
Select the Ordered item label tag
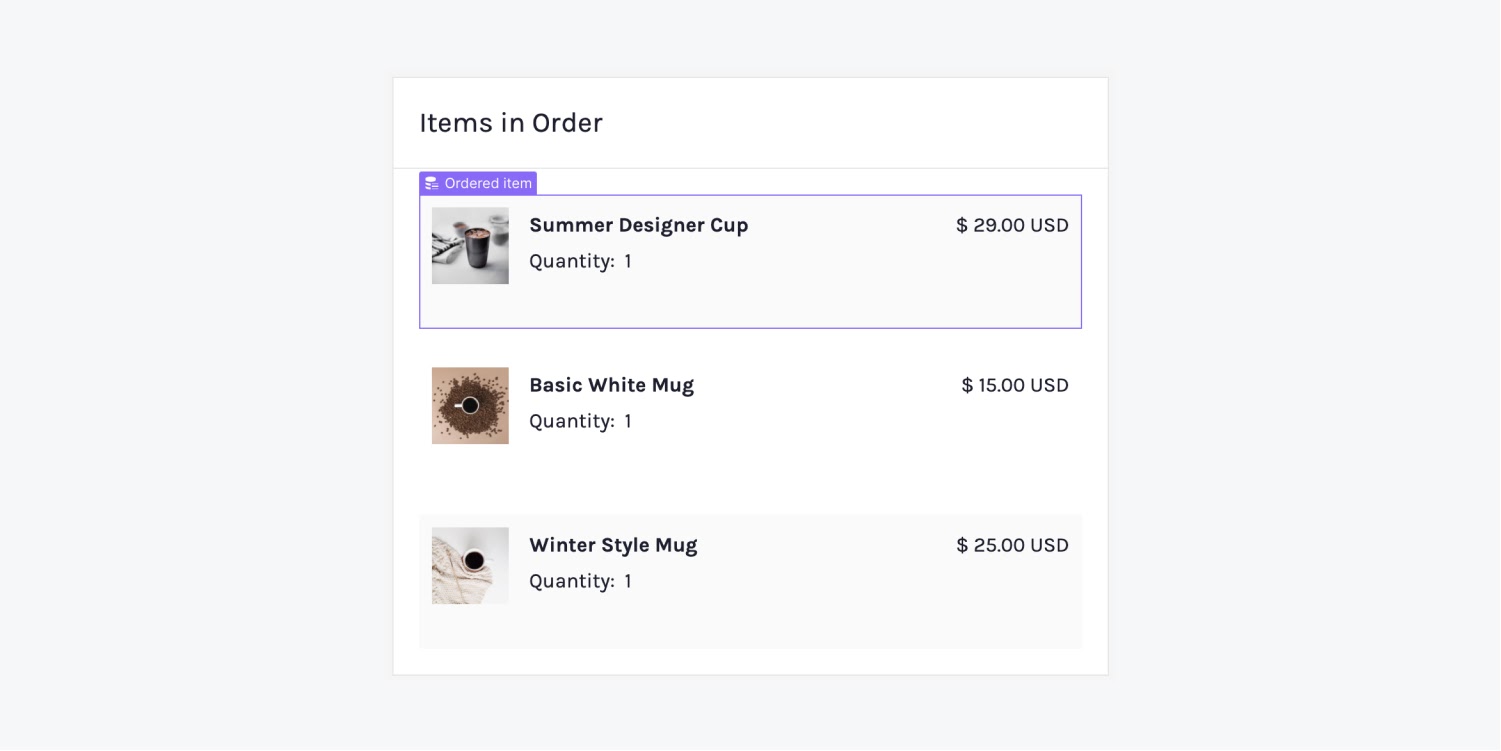[478, 183]
